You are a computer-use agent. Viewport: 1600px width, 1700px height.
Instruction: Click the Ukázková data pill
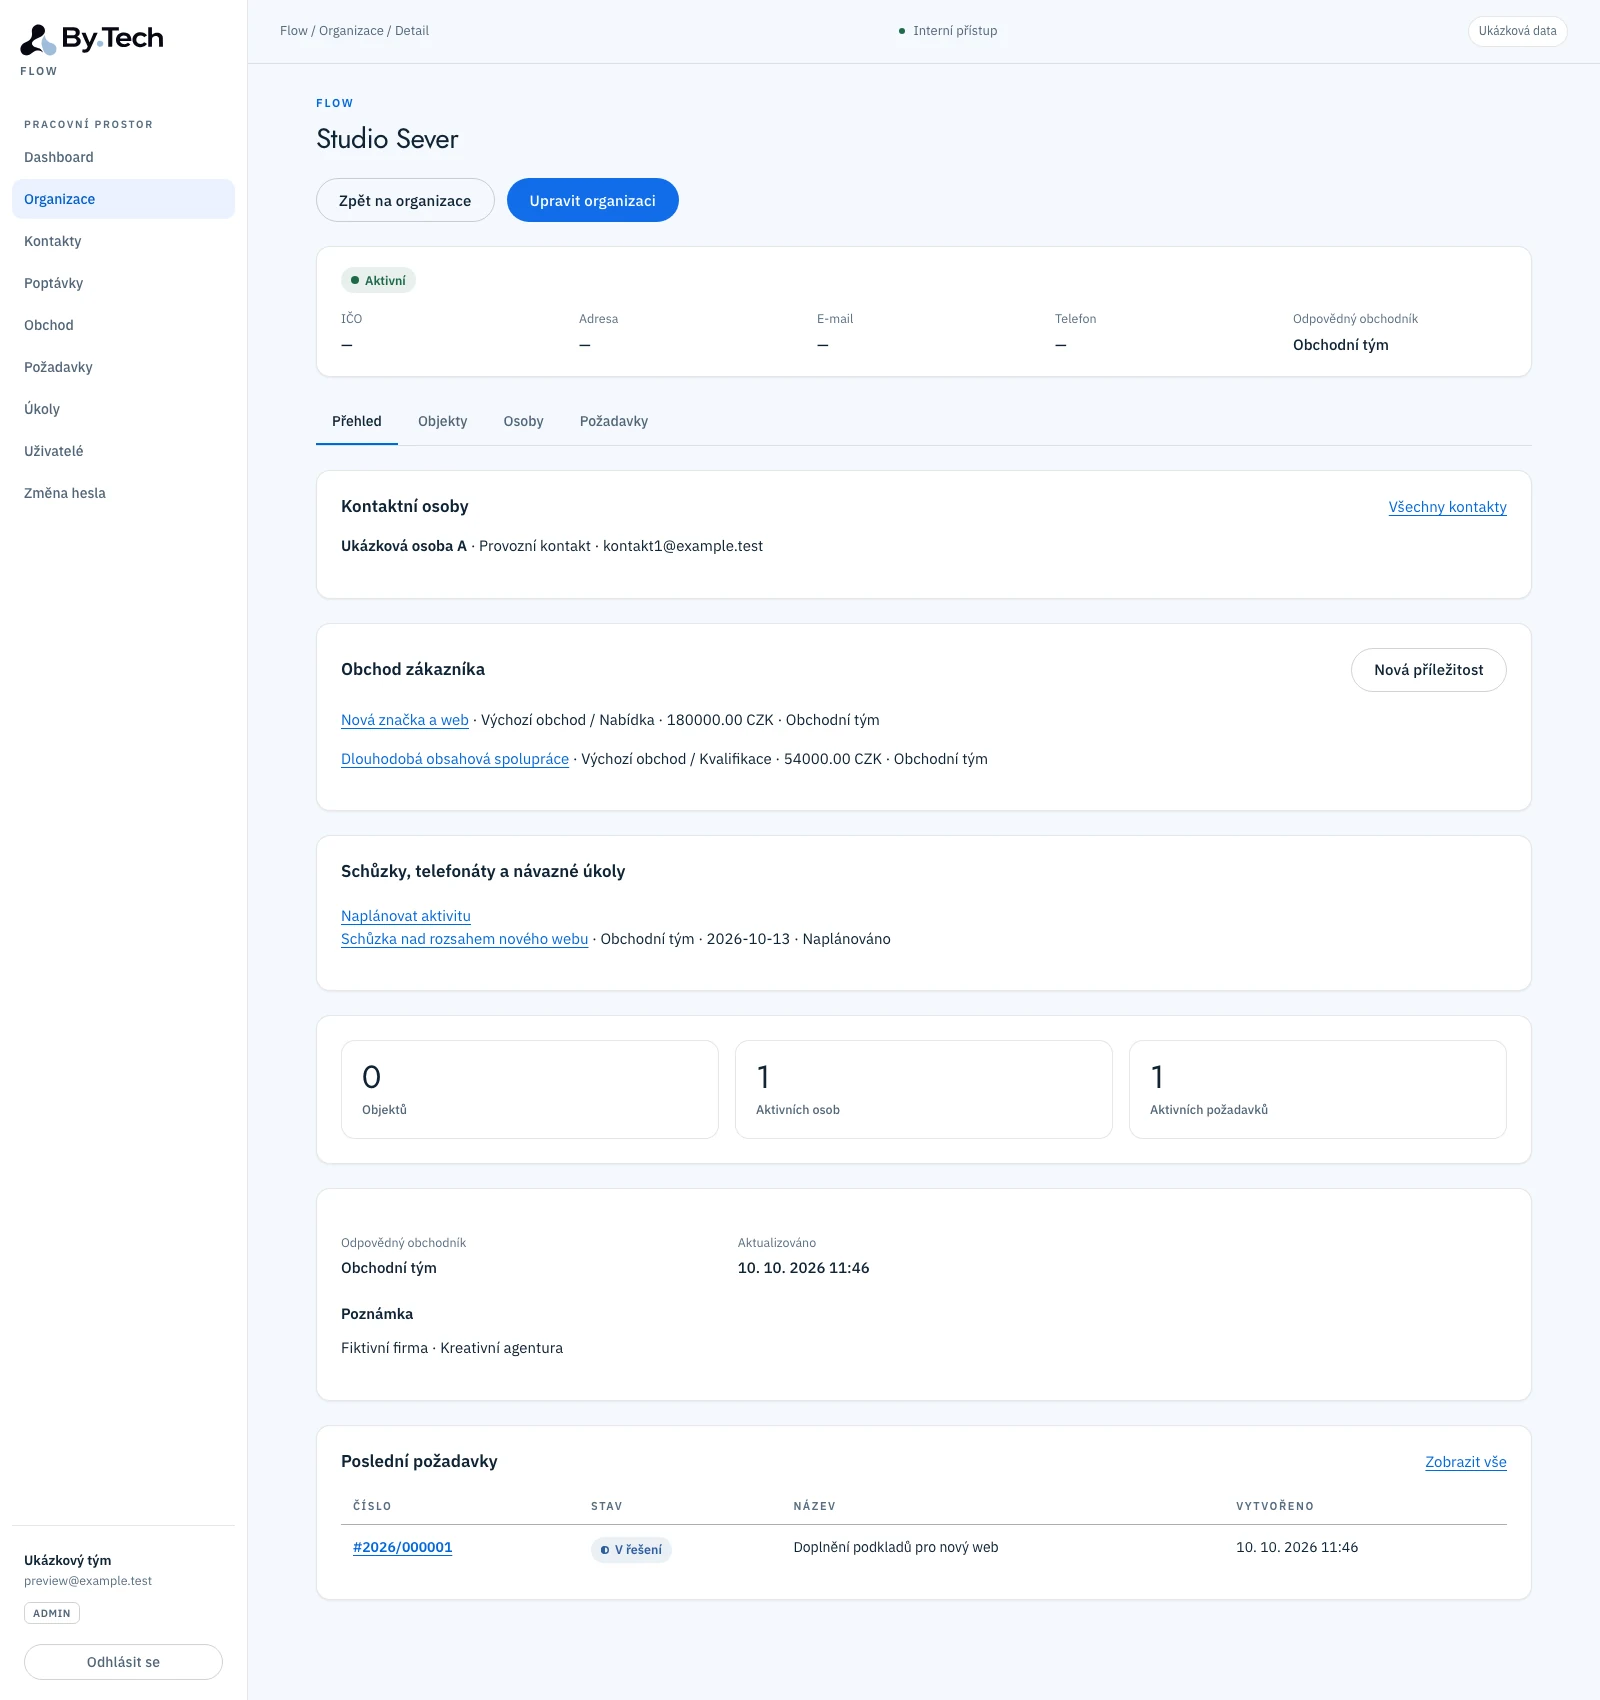[x=1517, y=31]
